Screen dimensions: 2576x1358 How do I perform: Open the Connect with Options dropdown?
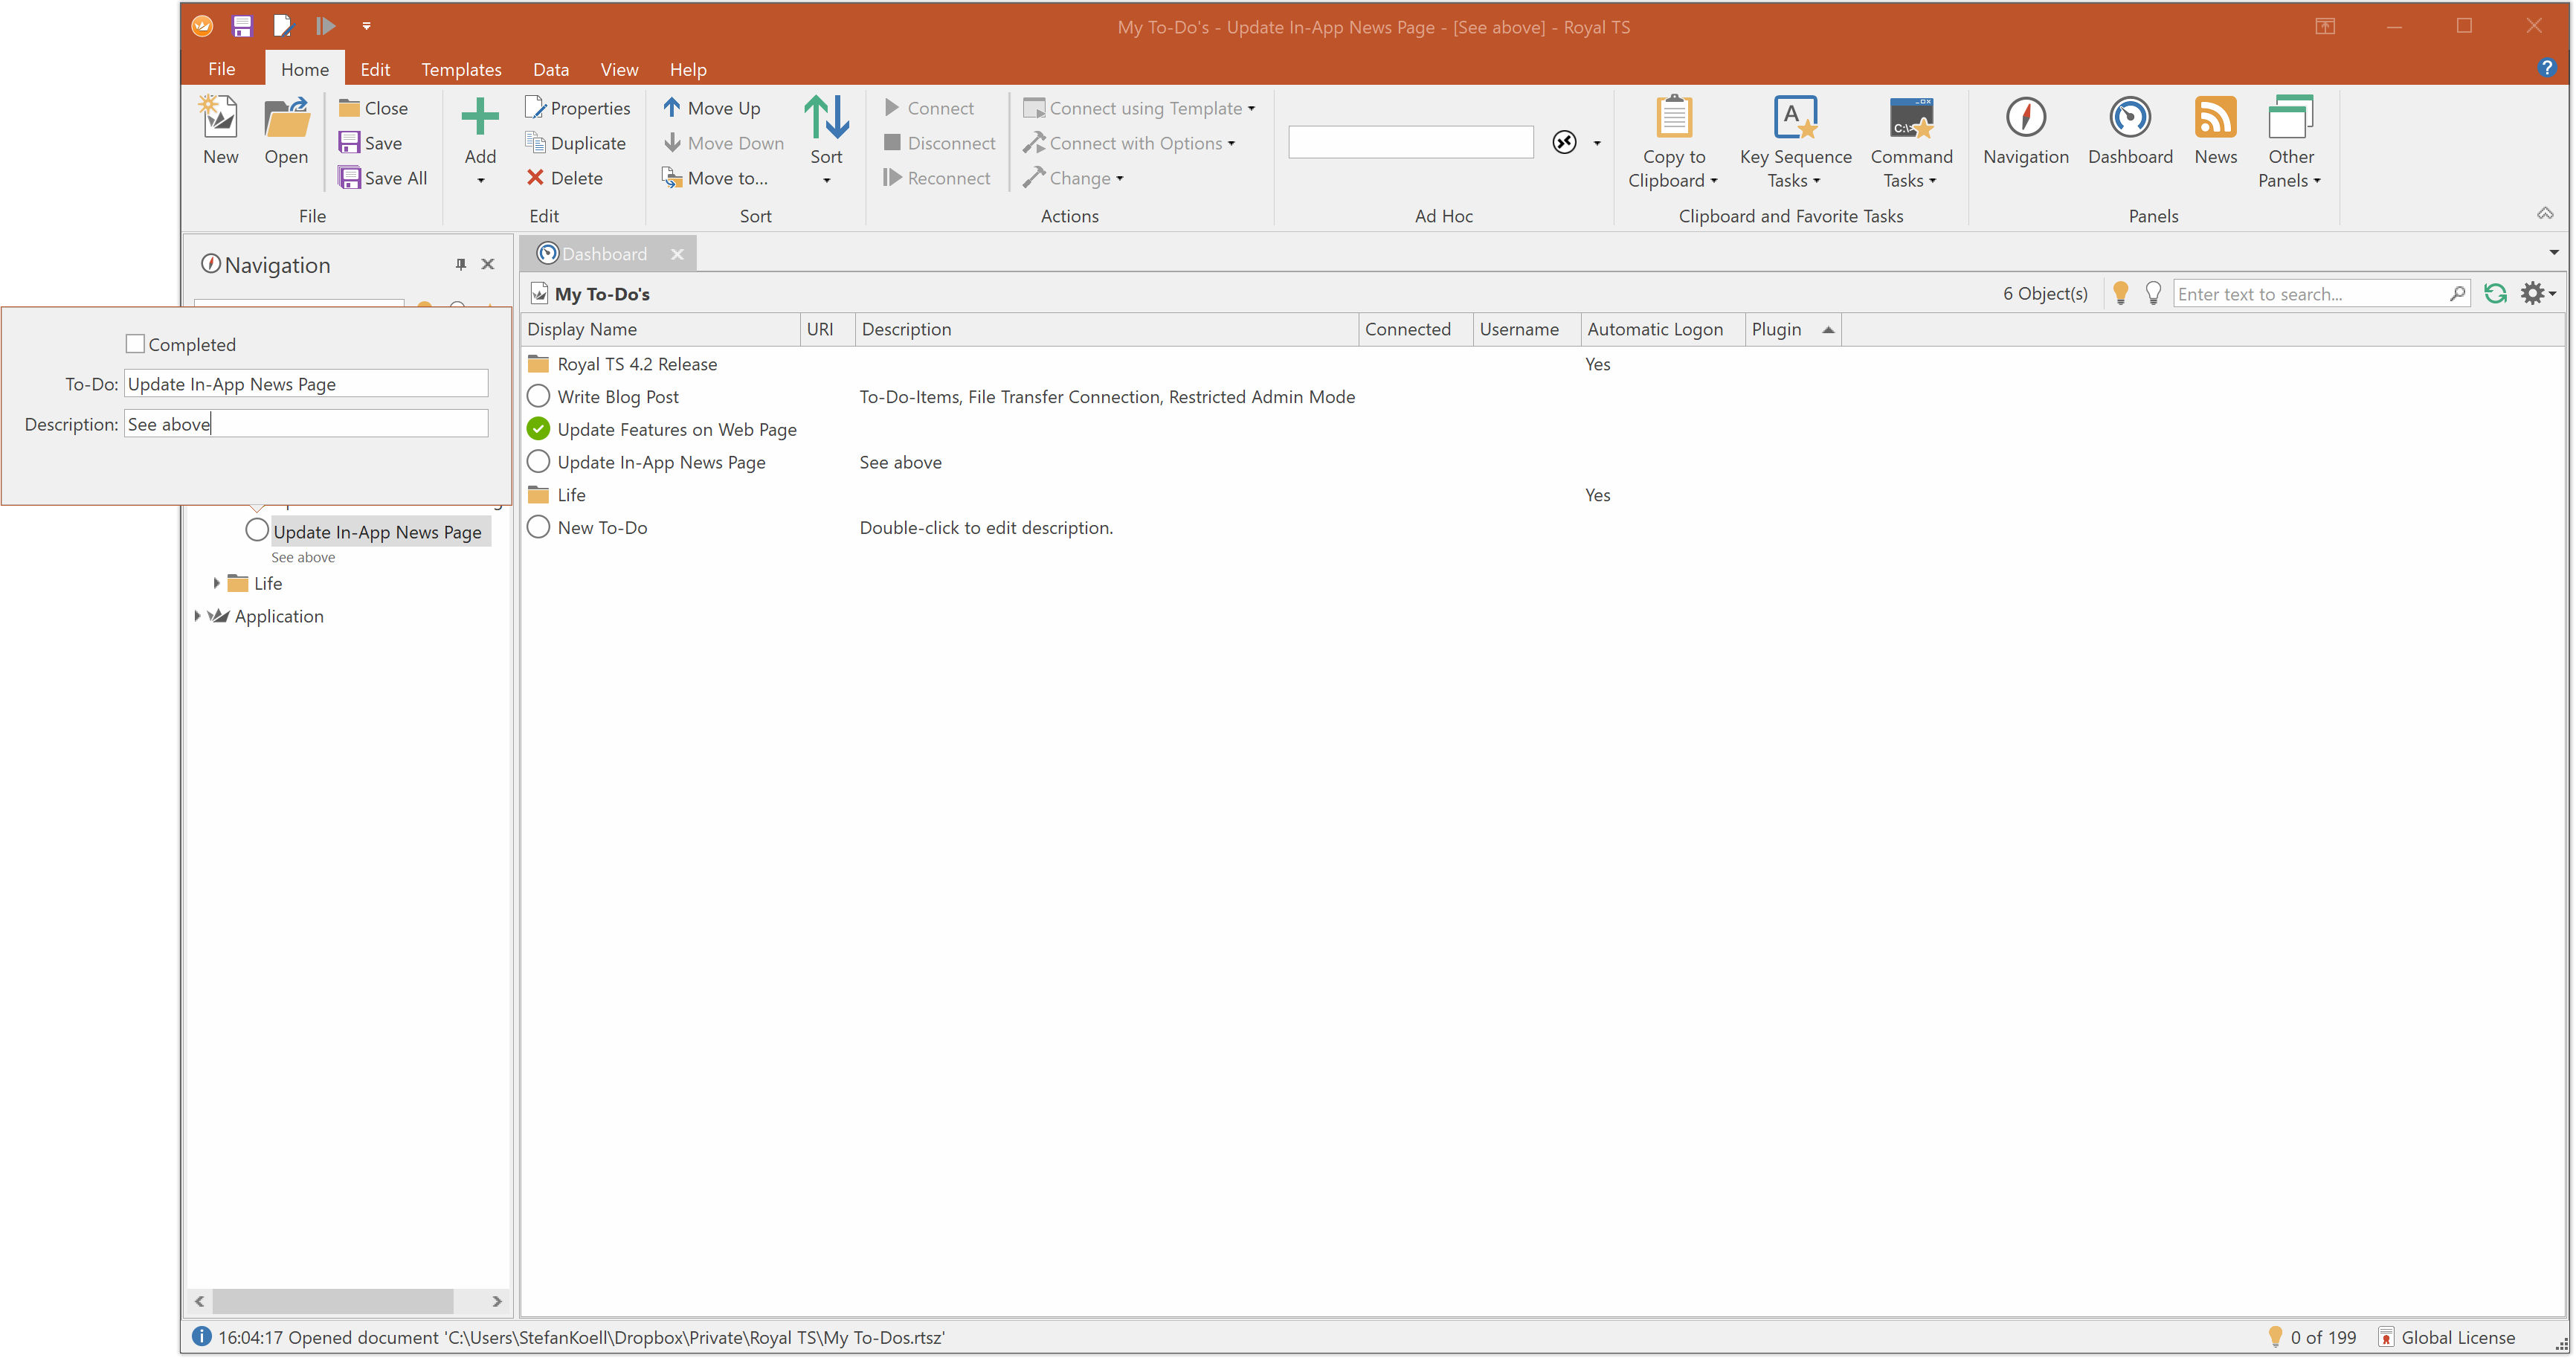[1231, 143]
